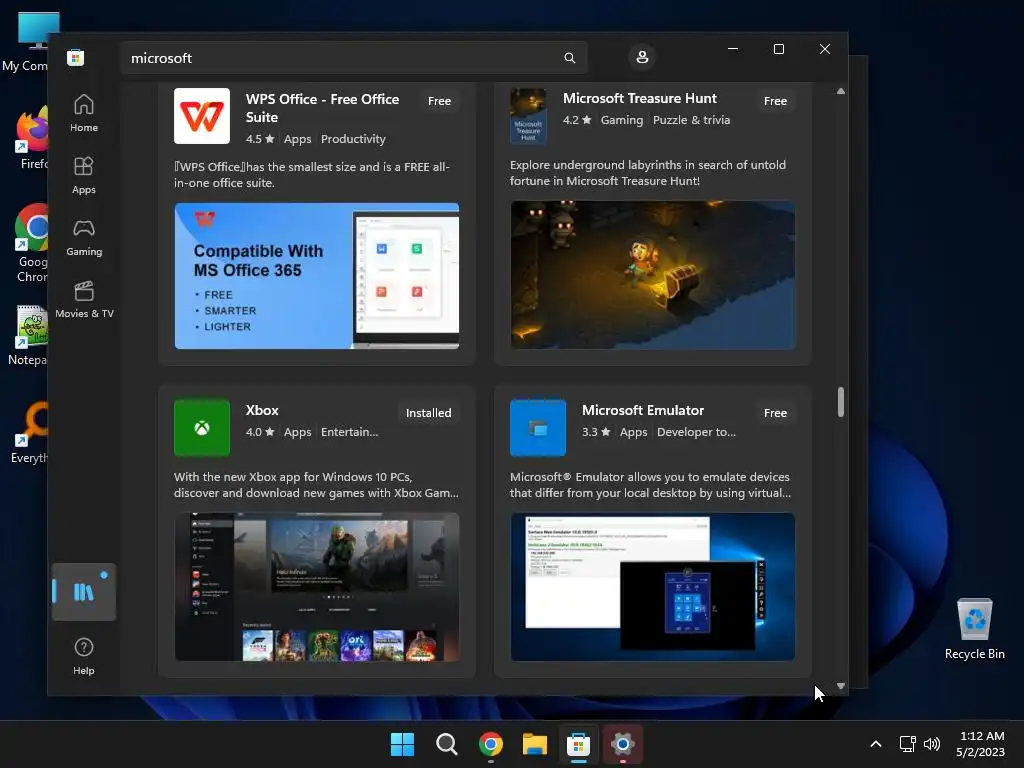Expand the system tray hidden icons chevron
1024x768 pixels.
[876, 744]
